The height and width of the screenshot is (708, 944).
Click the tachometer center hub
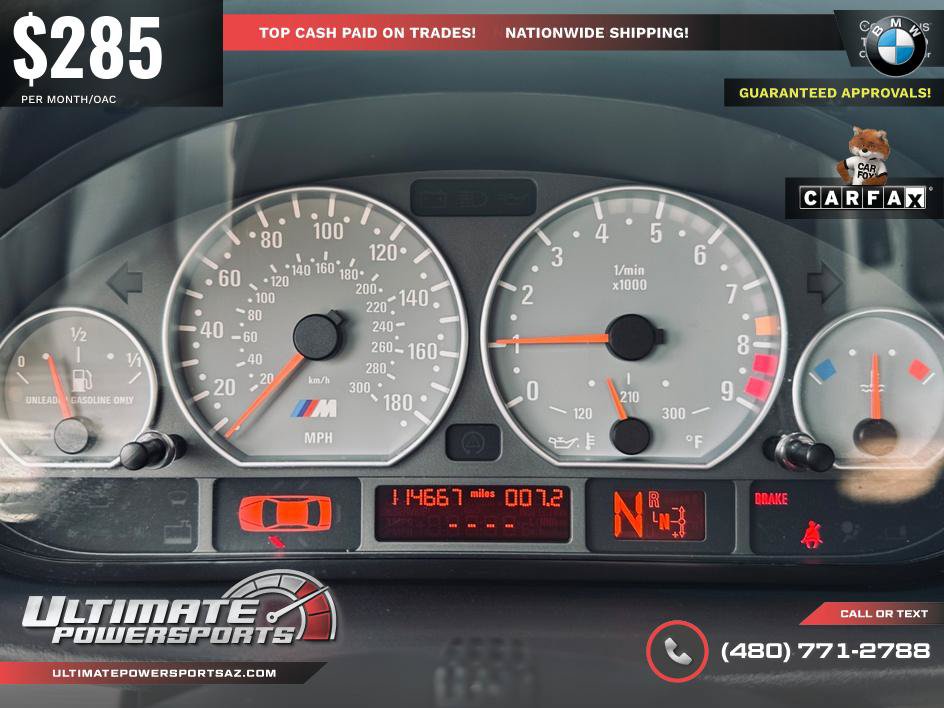632,337
